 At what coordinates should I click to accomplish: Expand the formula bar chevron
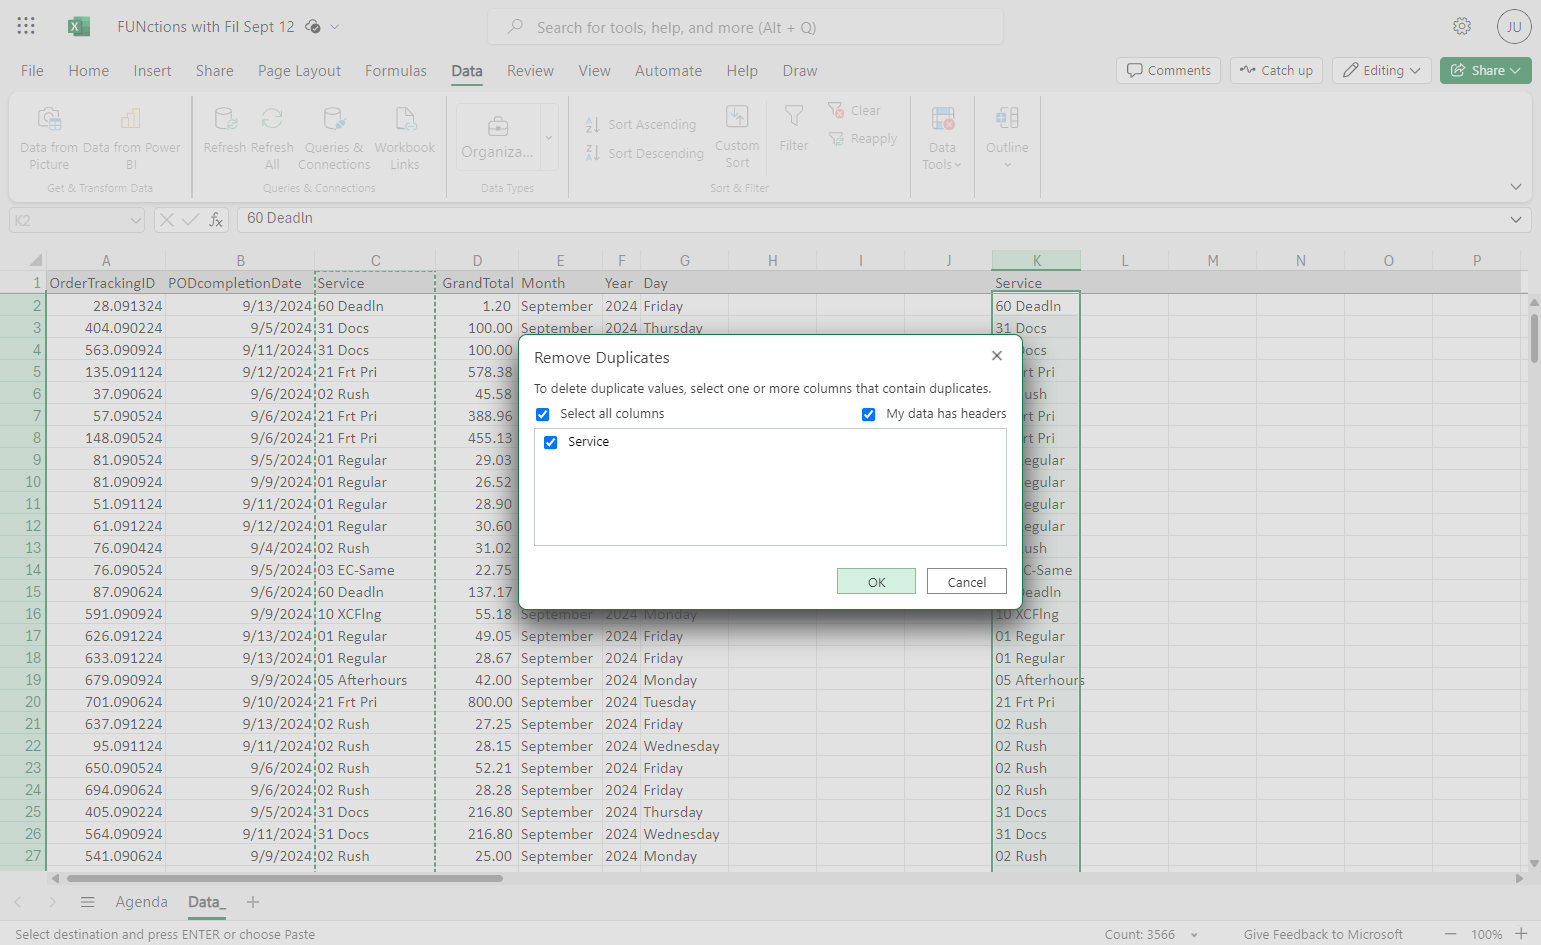click(1516, 219)
